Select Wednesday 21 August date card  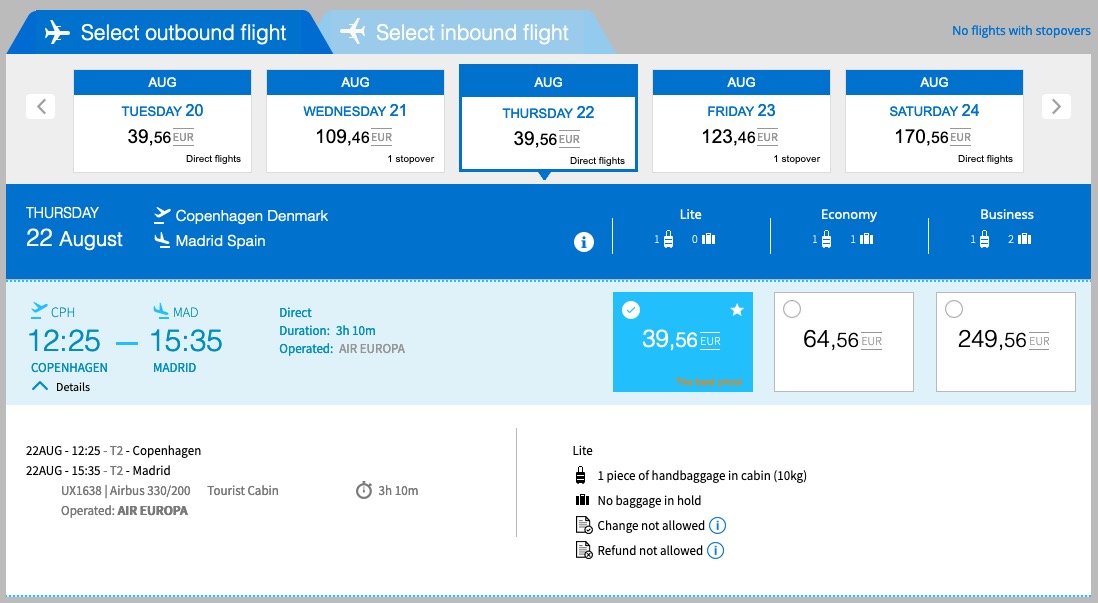pos(355,120)
